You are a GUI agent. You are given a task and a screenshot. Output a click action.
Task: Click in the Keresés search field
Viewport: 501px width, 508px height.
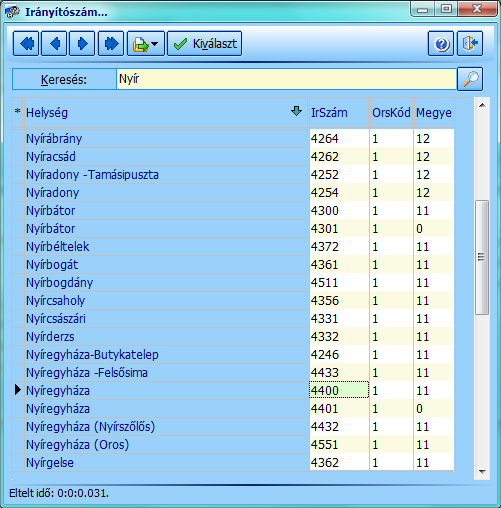point(286,79)
